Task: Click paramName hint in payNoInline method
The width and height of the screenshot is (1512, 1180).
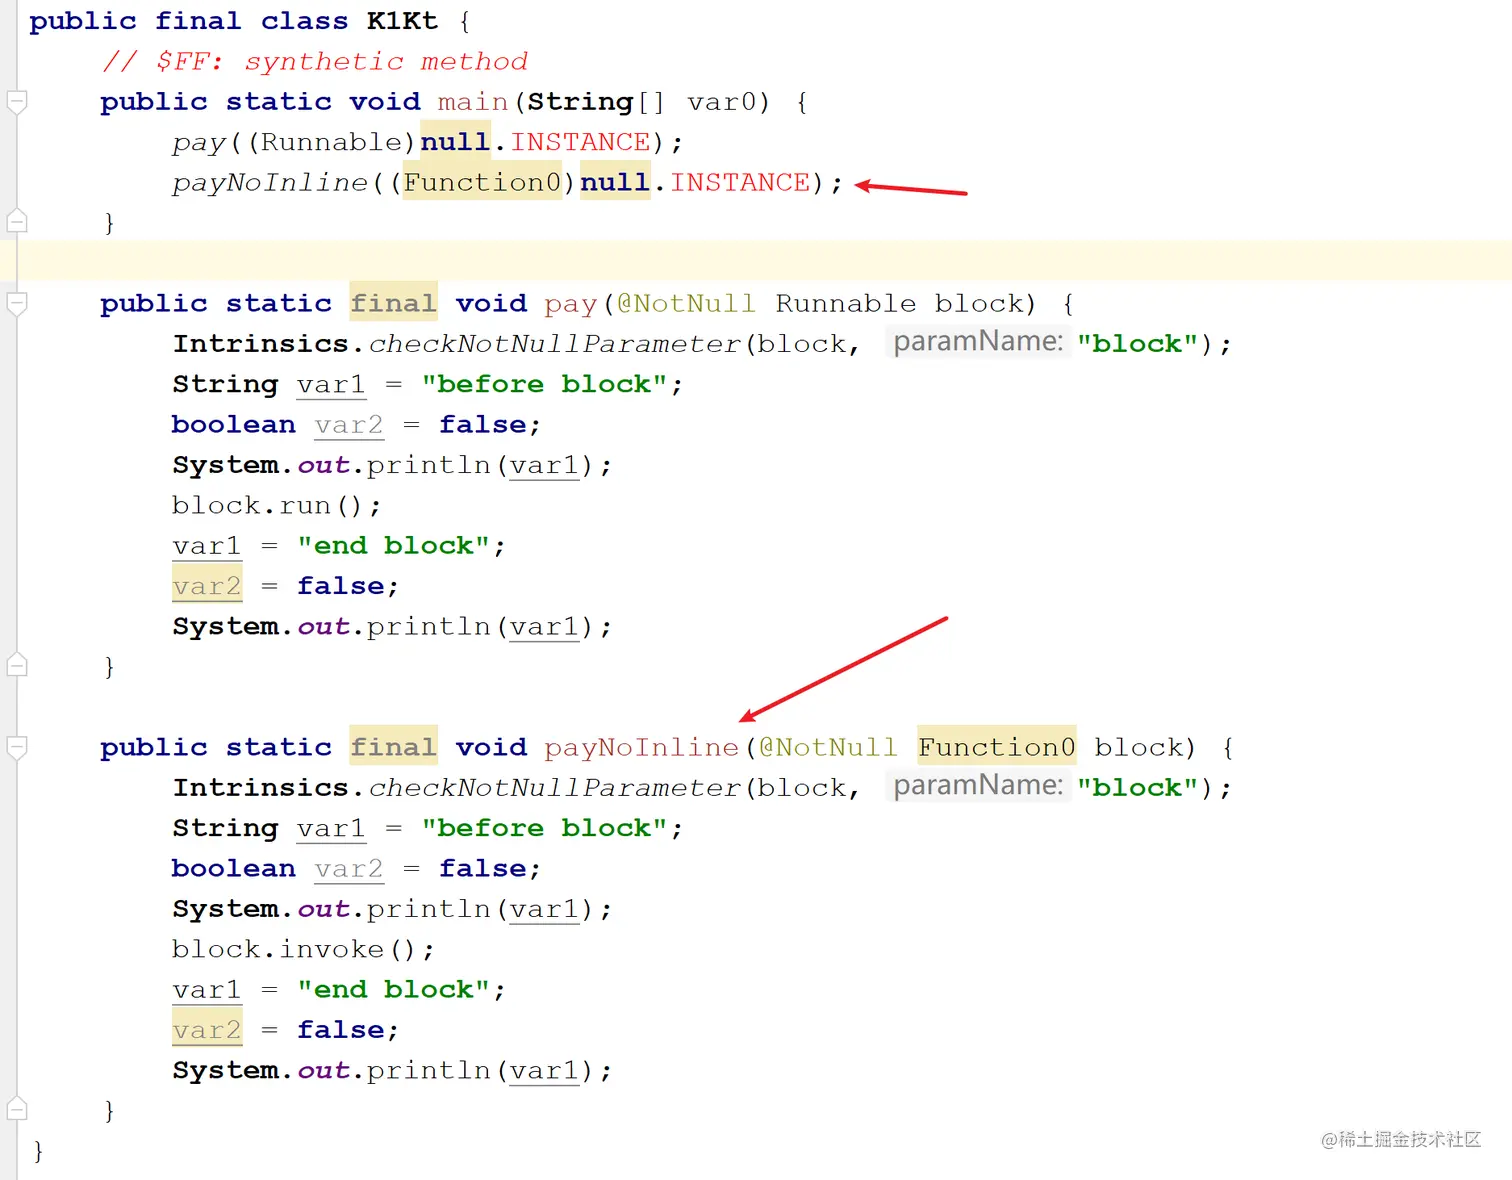Action: click(x=978, y=786)
